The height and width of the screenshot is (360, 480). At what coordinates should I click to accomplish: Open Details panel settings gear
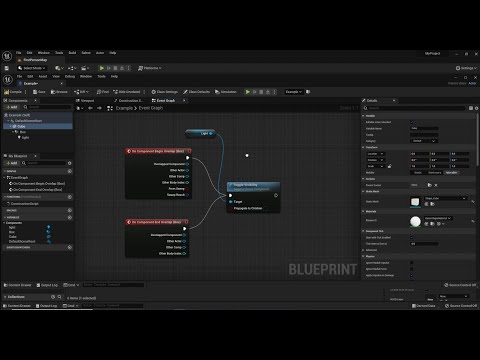tap(476, 108)
